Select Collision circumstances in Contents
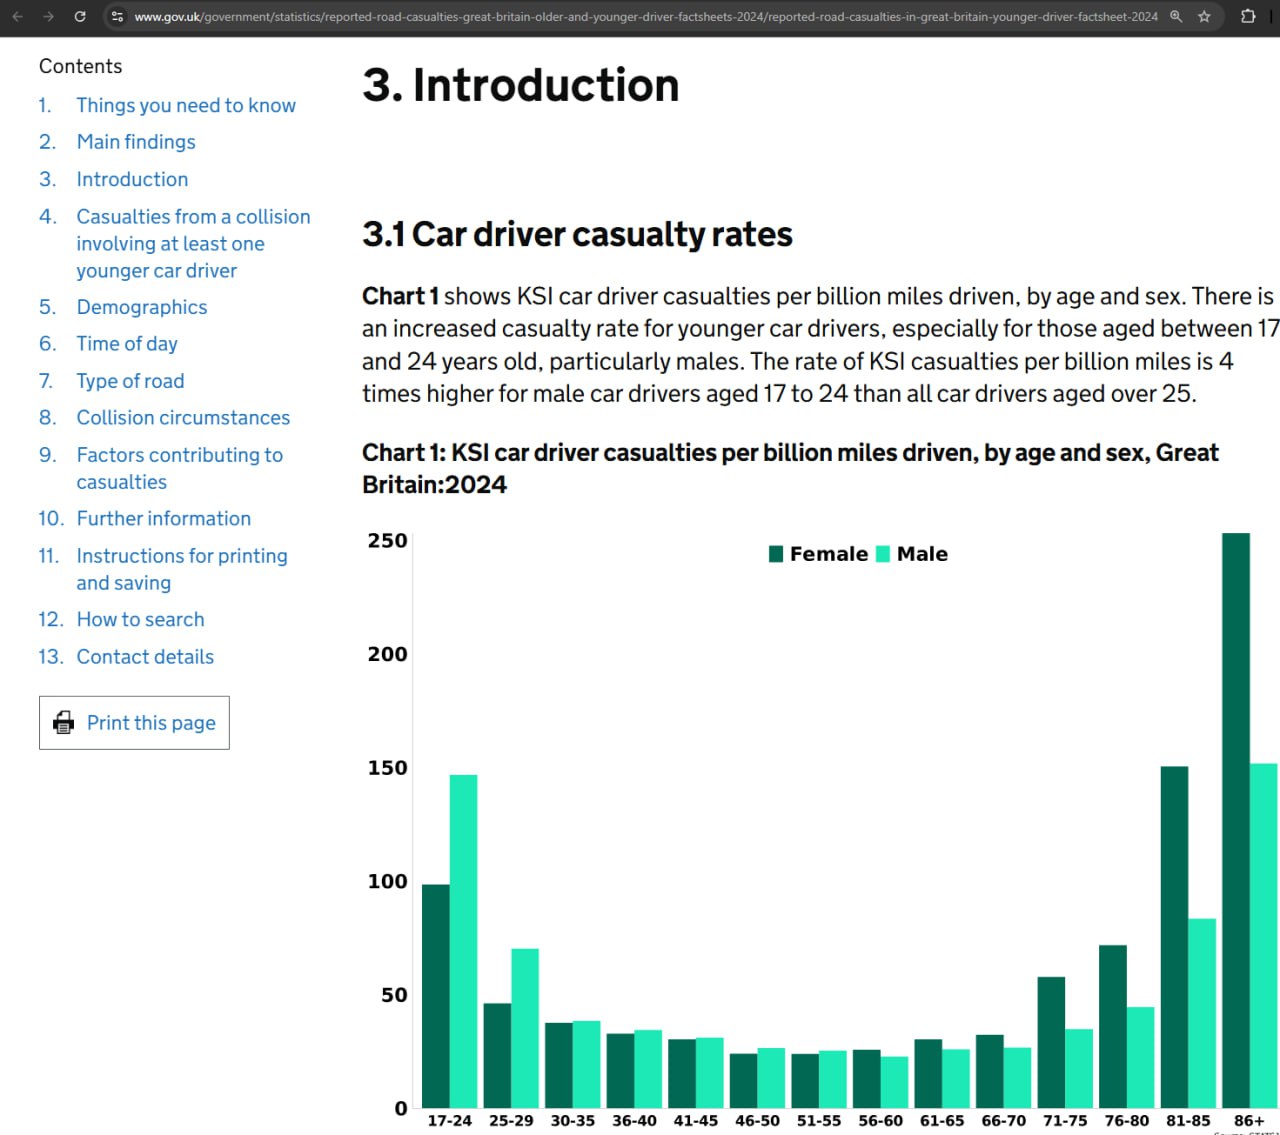Viewport: 1280px width, 1135px height. [x=183, y=418]
